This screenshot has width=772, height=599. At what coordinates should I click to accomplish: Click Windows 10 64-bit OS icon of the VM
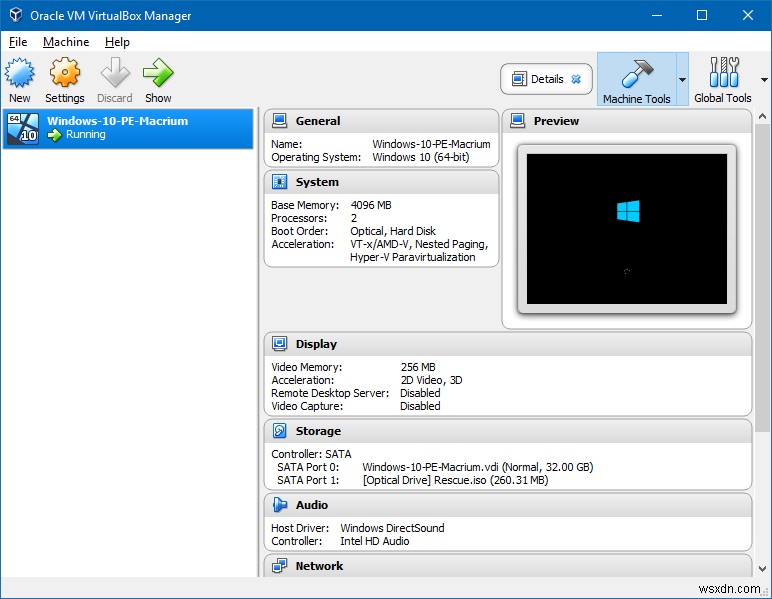pyautogui.click(x=23, y=128)
